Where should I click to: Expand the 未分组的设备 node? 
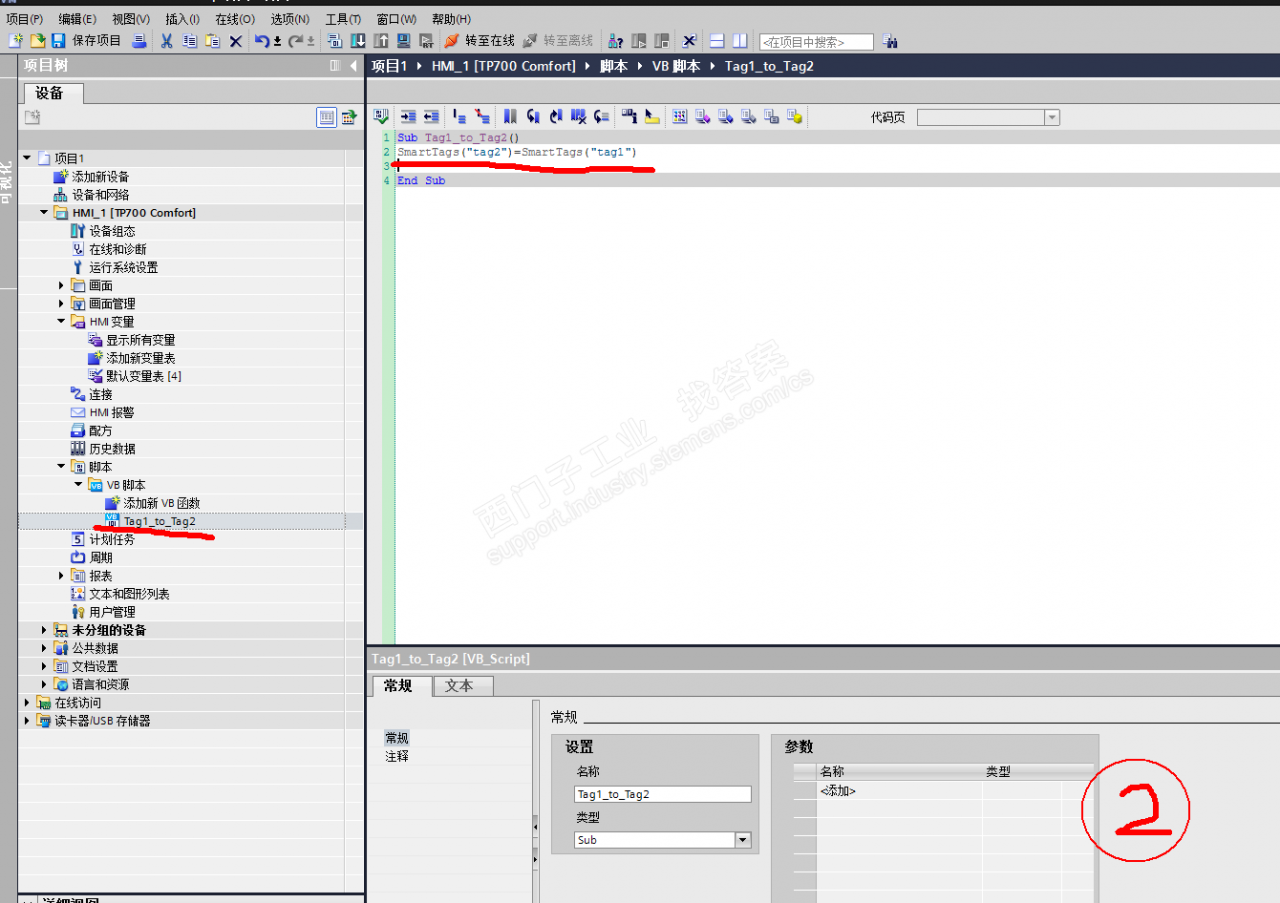(44, 630)
